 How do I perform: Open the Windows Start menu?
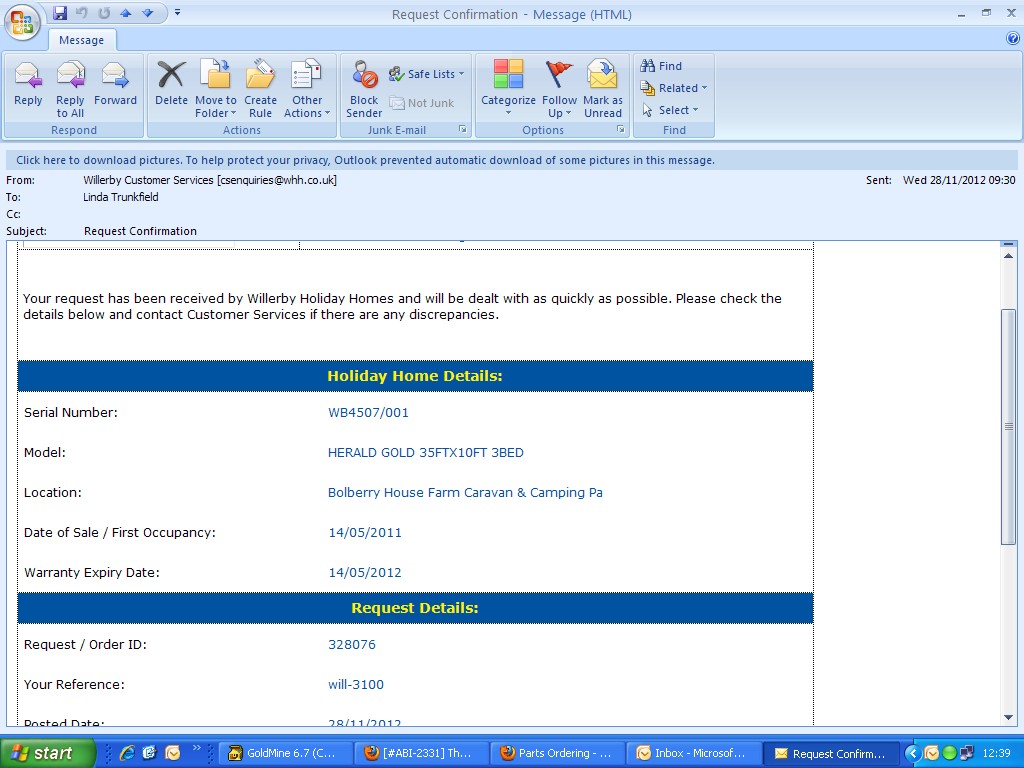pos(46,753)
